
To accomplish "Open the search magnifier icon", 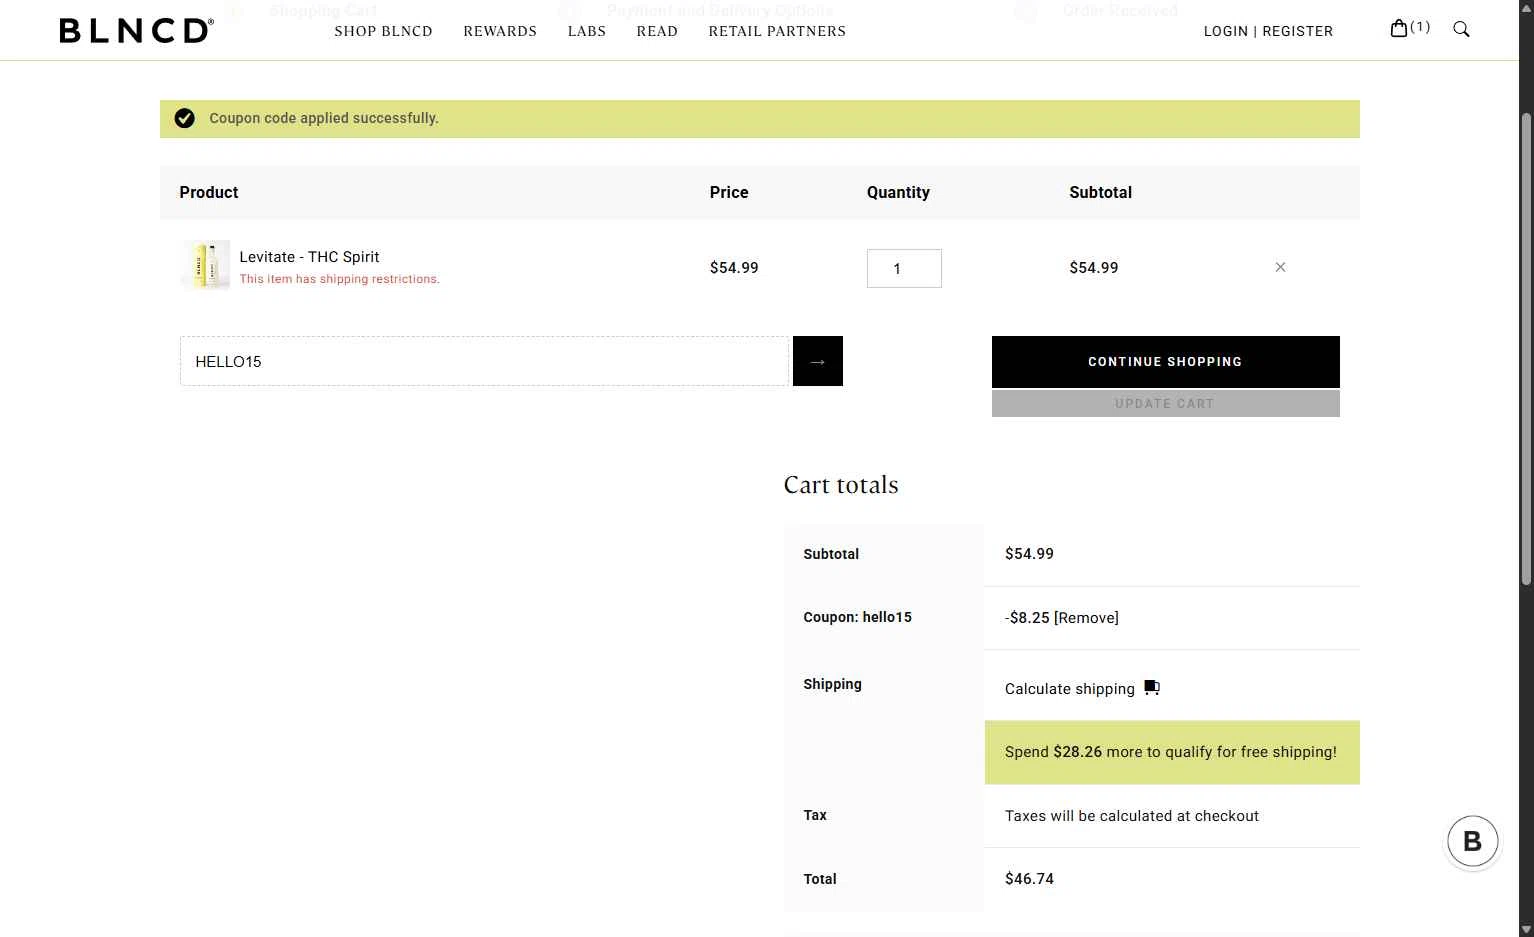I will 1461,29.
